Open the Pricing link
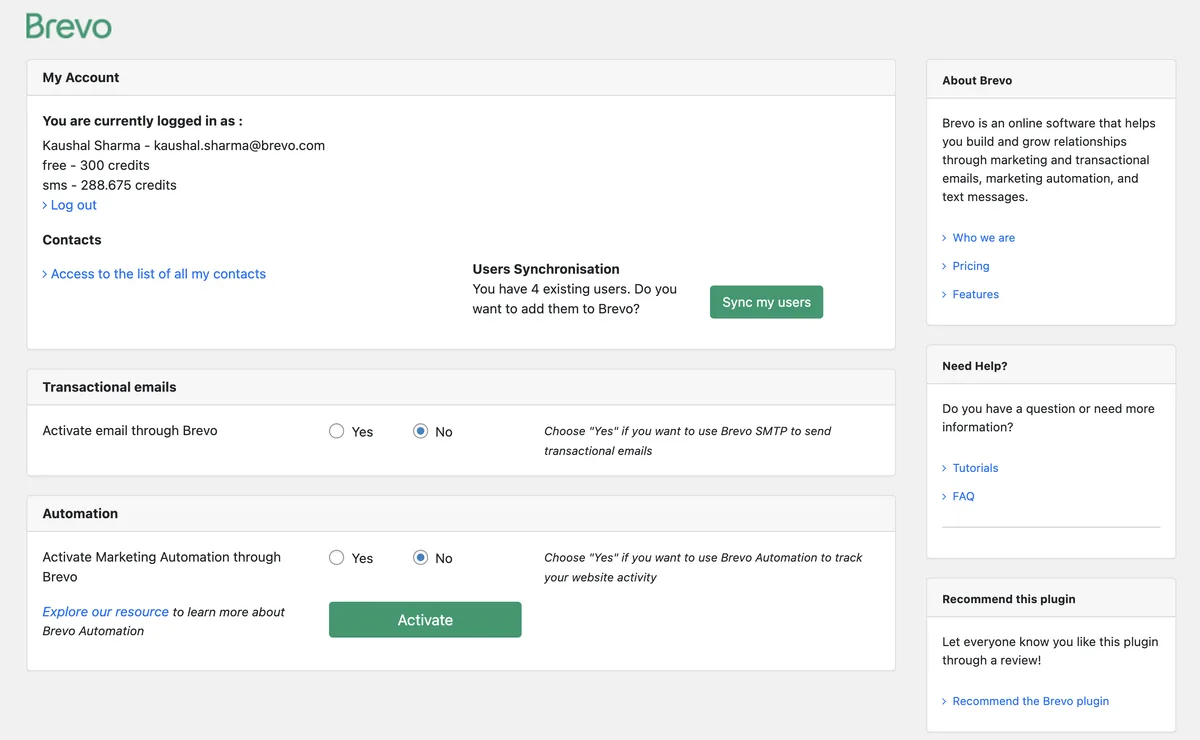1200x740 pixels. (x=970, y=266)
